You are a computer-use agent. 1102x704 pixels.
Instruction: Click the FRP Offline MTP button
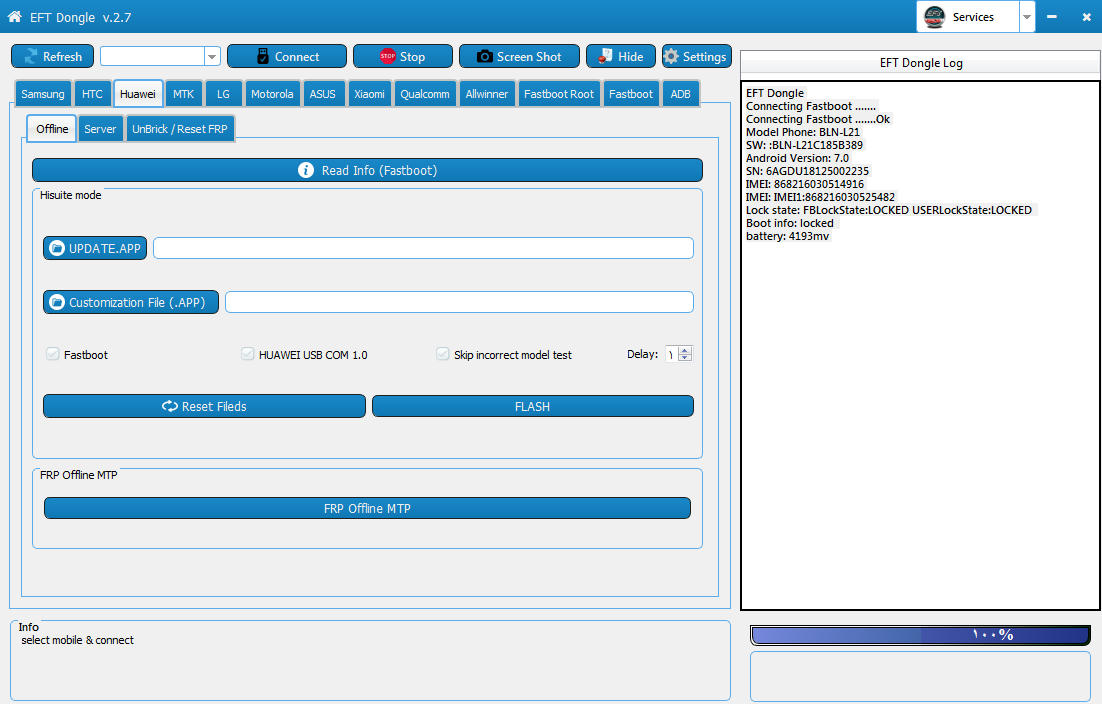[x=368, y=508]
